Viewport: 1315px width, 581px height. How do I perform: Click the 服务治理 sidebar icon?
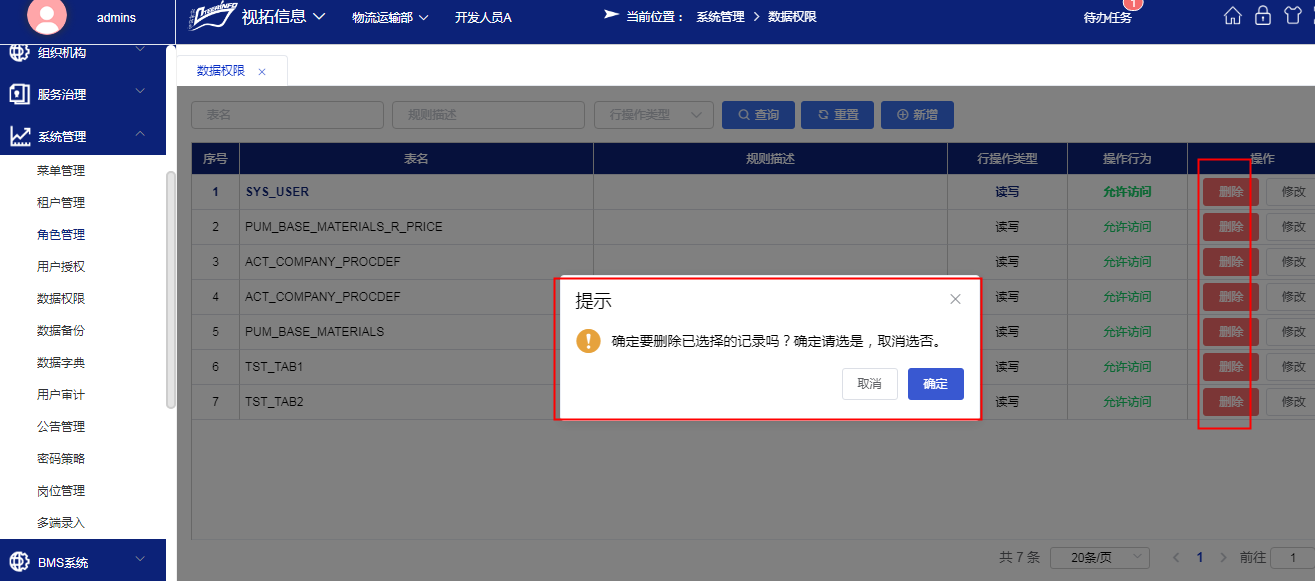point(19,94)
